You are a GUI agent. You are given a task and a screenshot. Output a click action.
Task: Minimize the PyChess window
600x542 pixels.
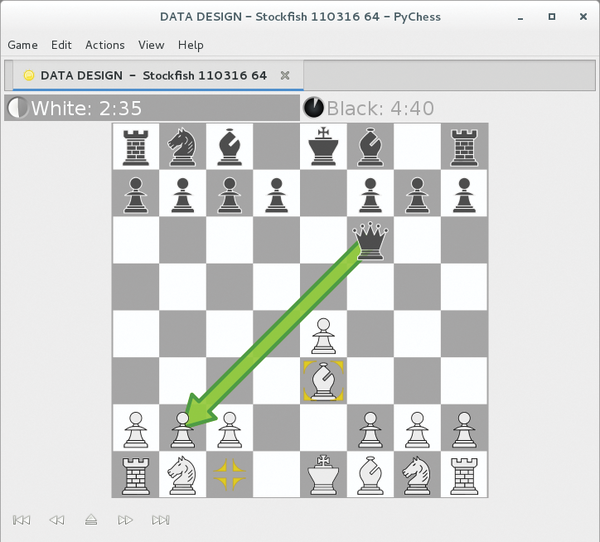click(520, 18)
